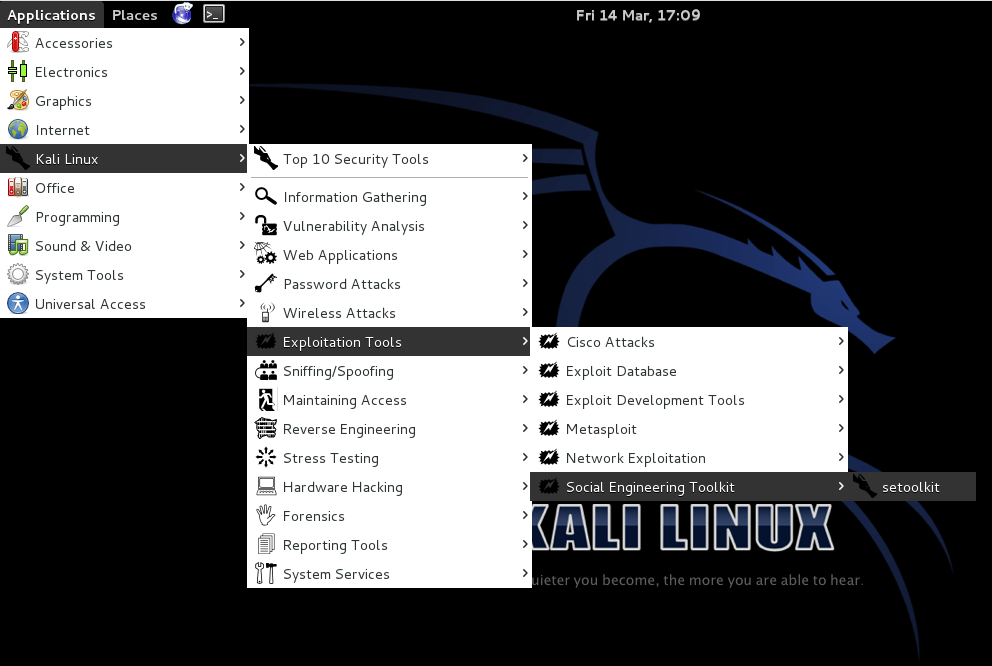Click the Accessories Swiss-knife icon
The width and height of the screenshot is (992, 666).
(18, 42)
